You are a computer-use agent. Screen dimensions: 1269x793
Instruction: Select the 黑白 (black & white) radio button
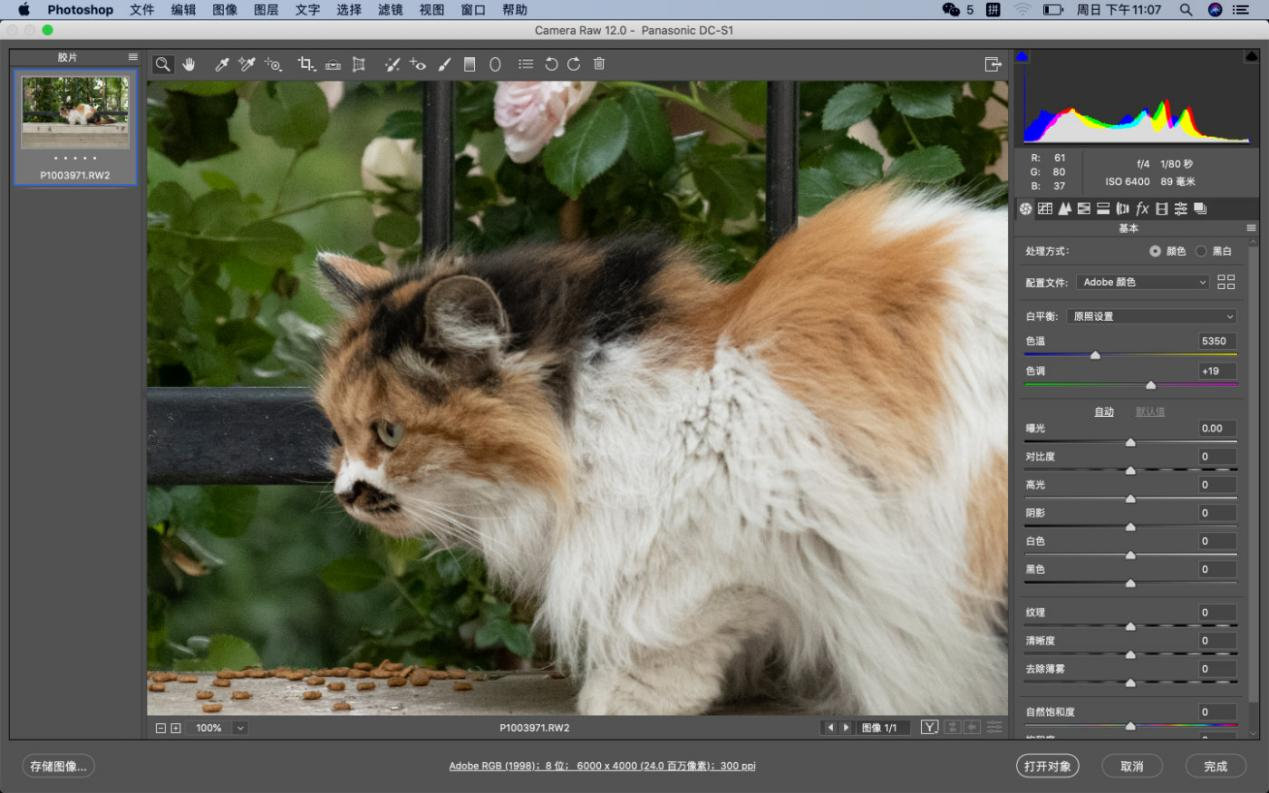click(1201, 251)
